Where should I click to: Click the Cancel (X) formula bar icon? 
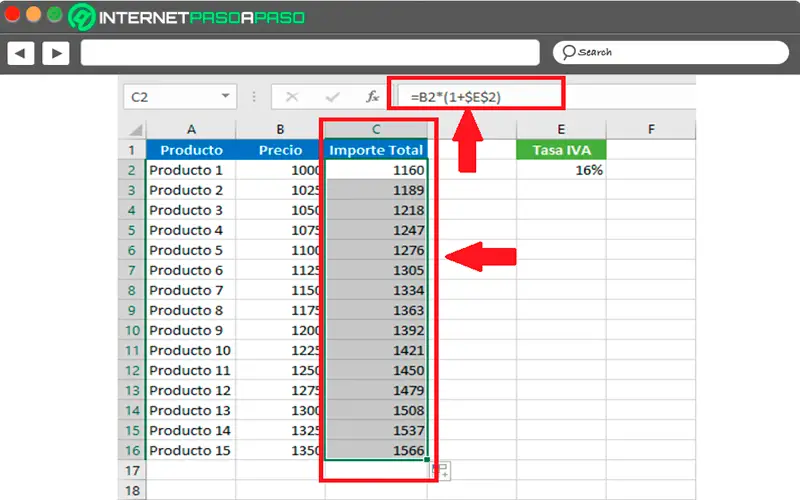(292, 96)
